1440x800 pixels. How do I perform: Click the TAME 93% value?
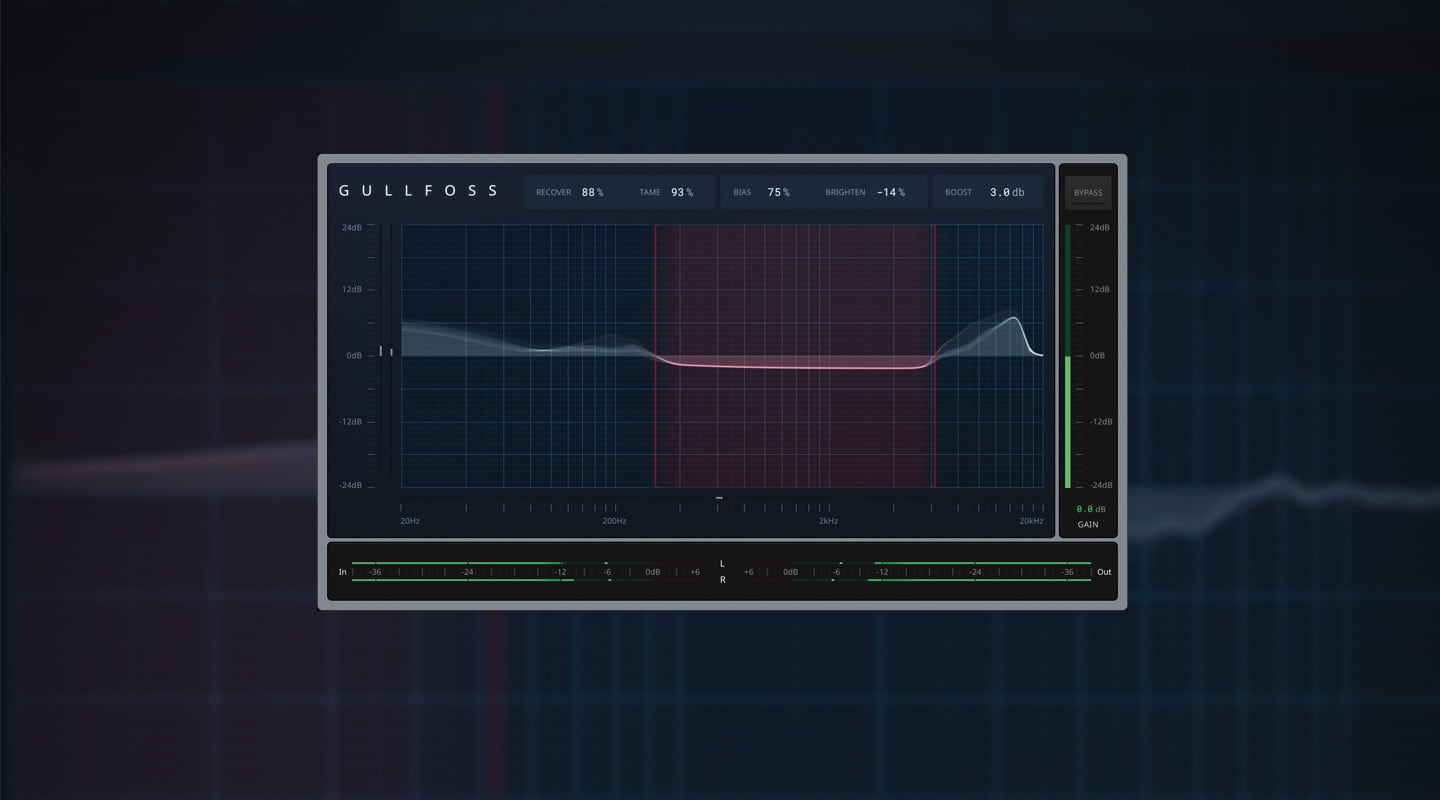[682, 192]
